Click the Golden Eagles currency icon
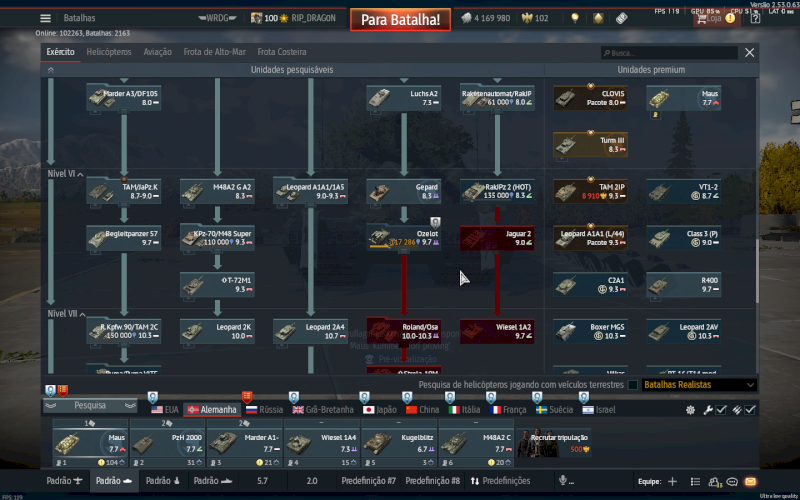800x500 pixels. coord(527,18)
